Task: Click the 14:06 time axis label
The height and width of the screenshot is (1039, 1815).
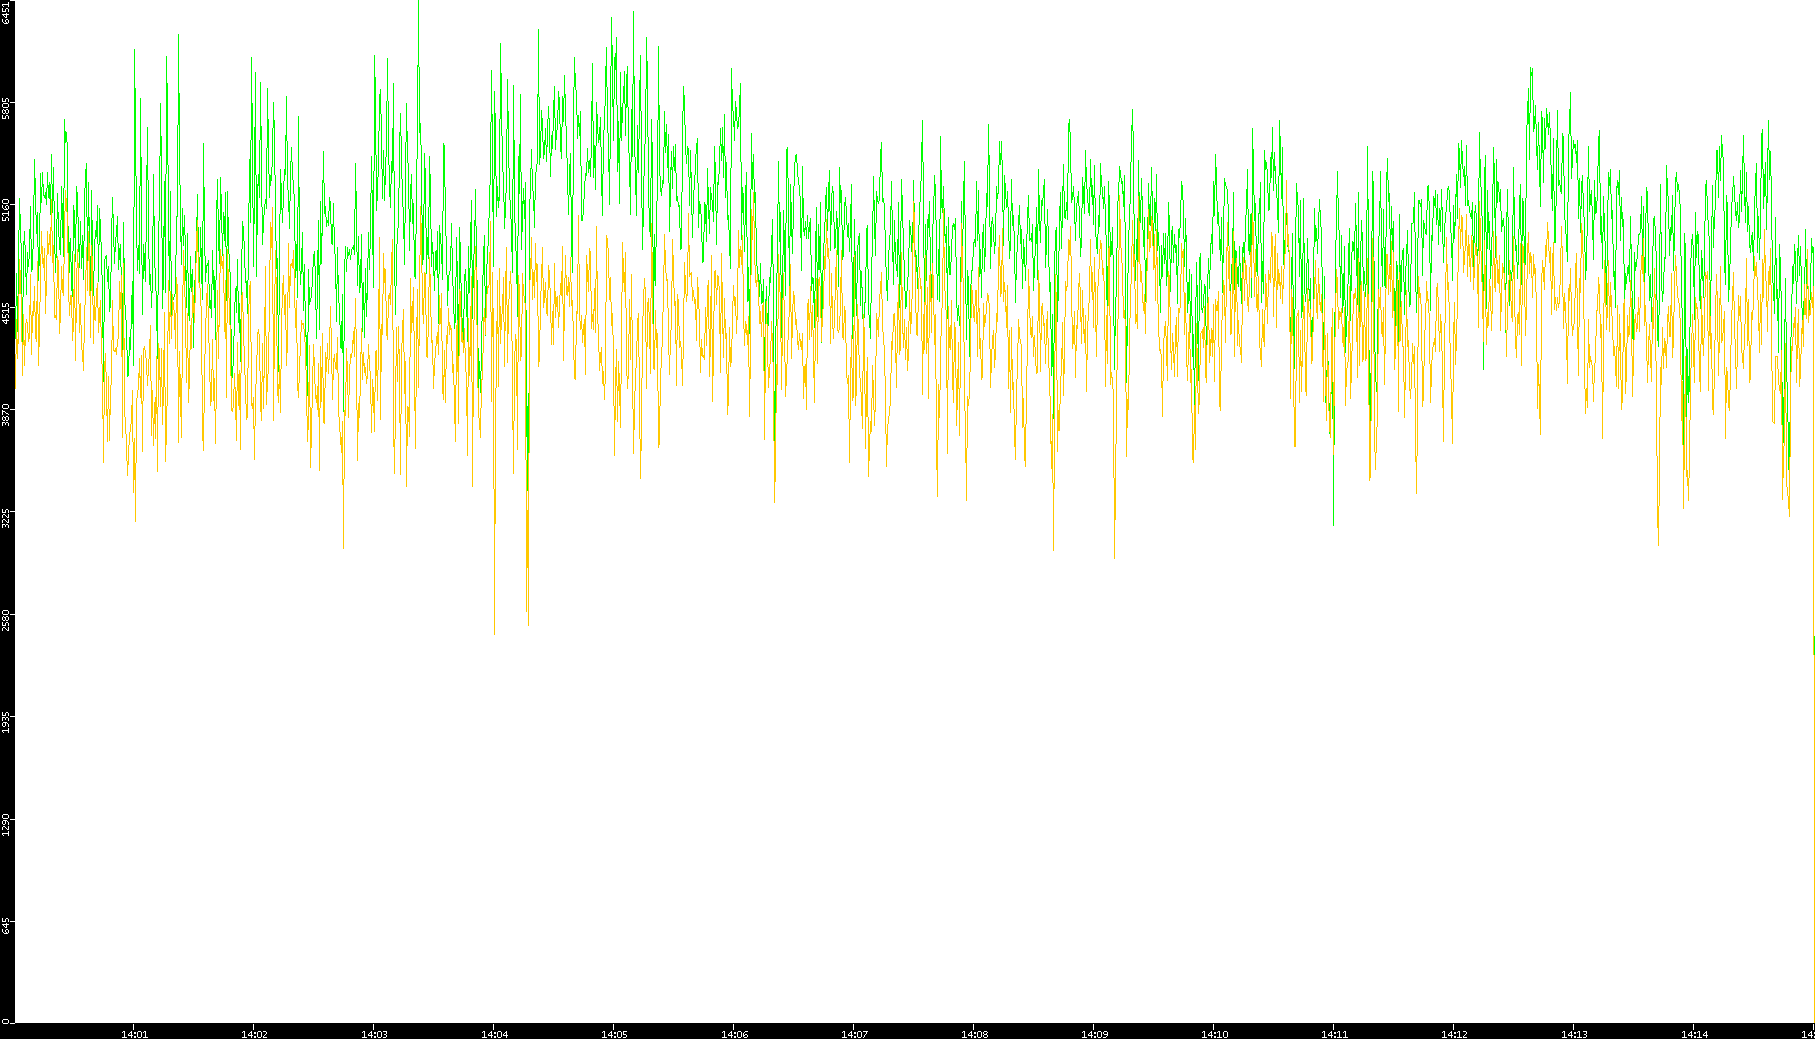Action: tap(734, 1033)
